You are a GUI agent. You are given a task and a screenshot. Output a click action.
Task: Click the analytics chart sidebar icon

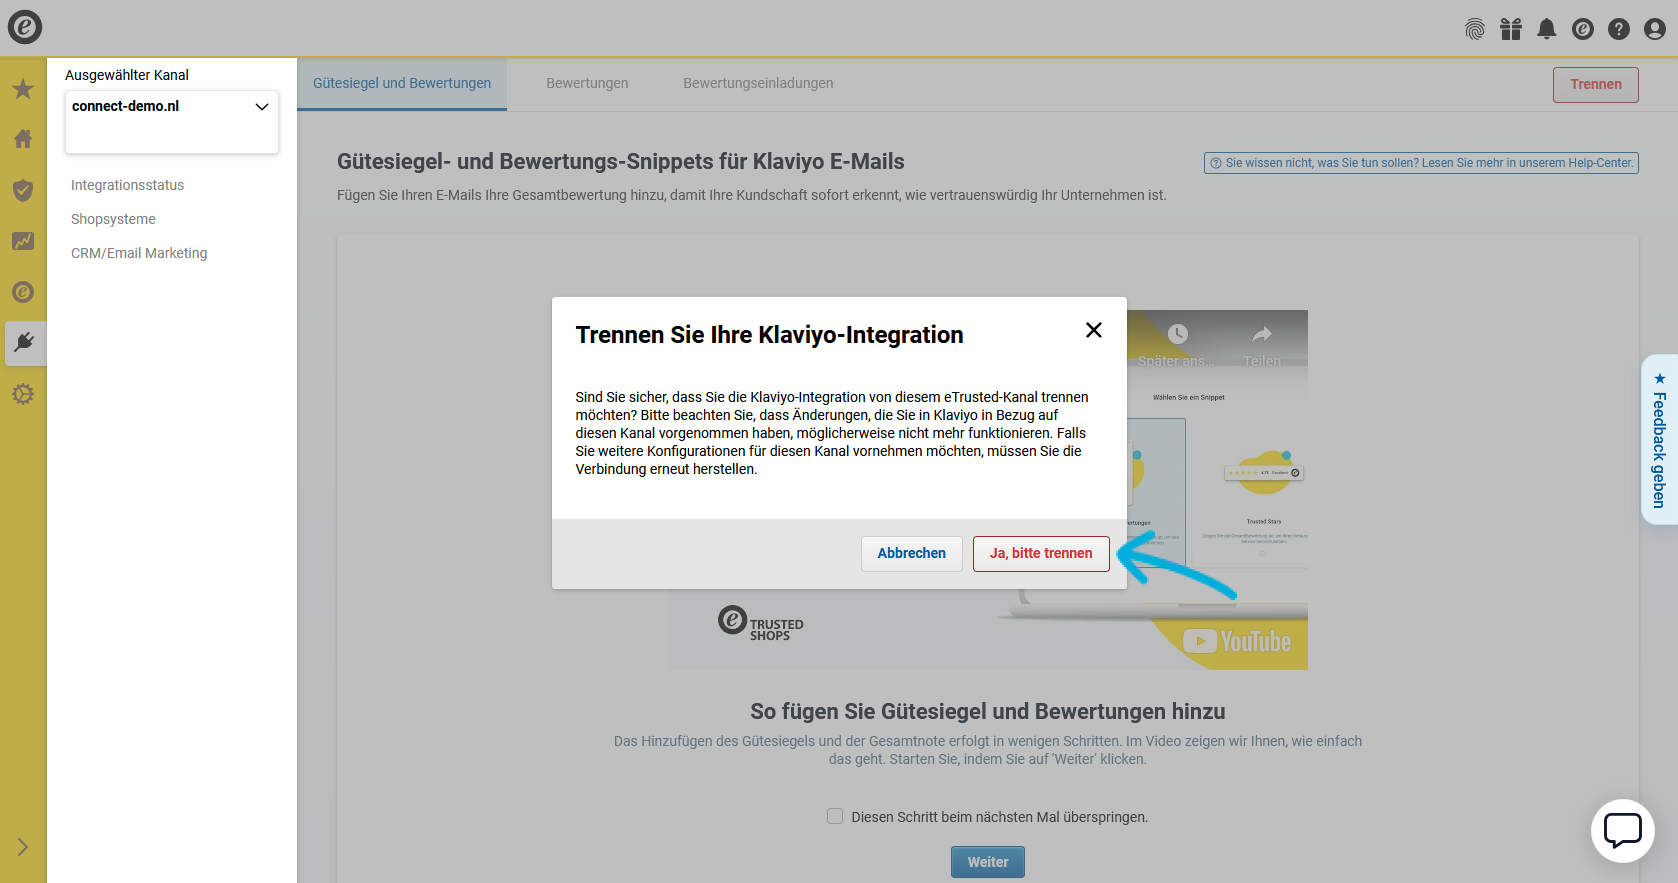[23, 241]
